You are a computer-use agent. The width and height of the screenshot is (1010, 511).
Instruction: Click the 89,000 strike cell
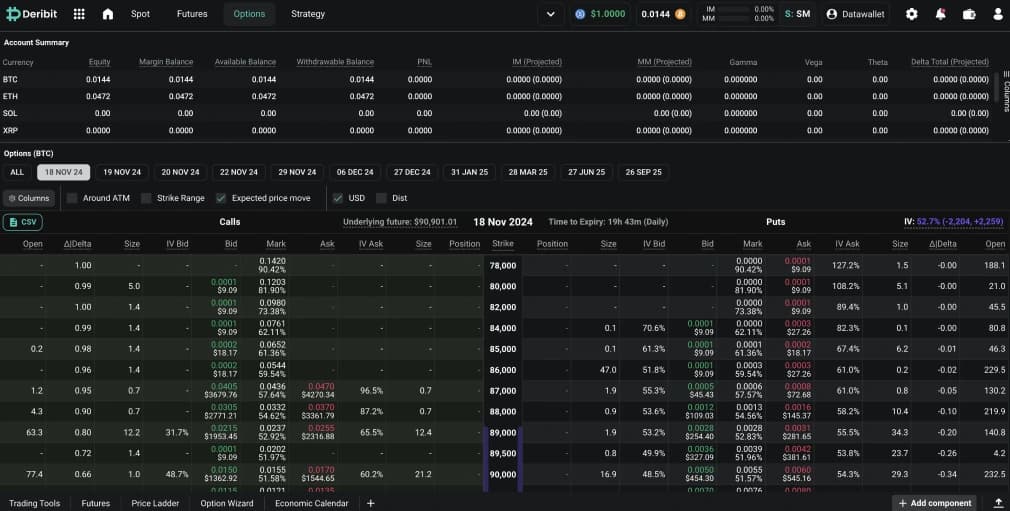tap(503, 433)
